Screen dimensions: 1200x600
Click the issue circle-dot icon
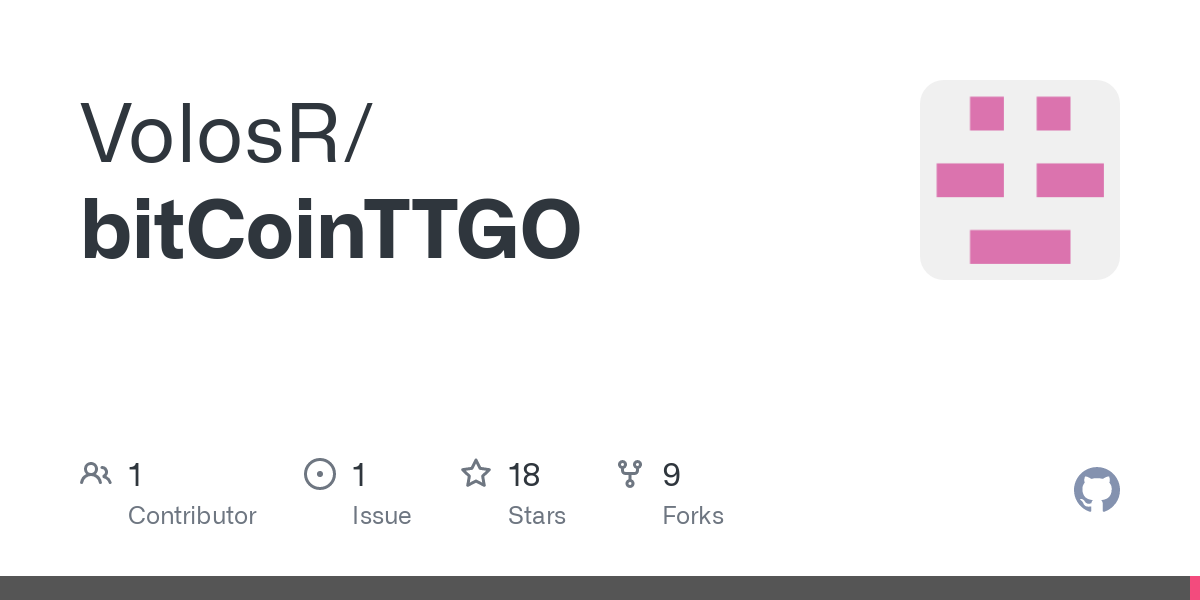[319, 473]
